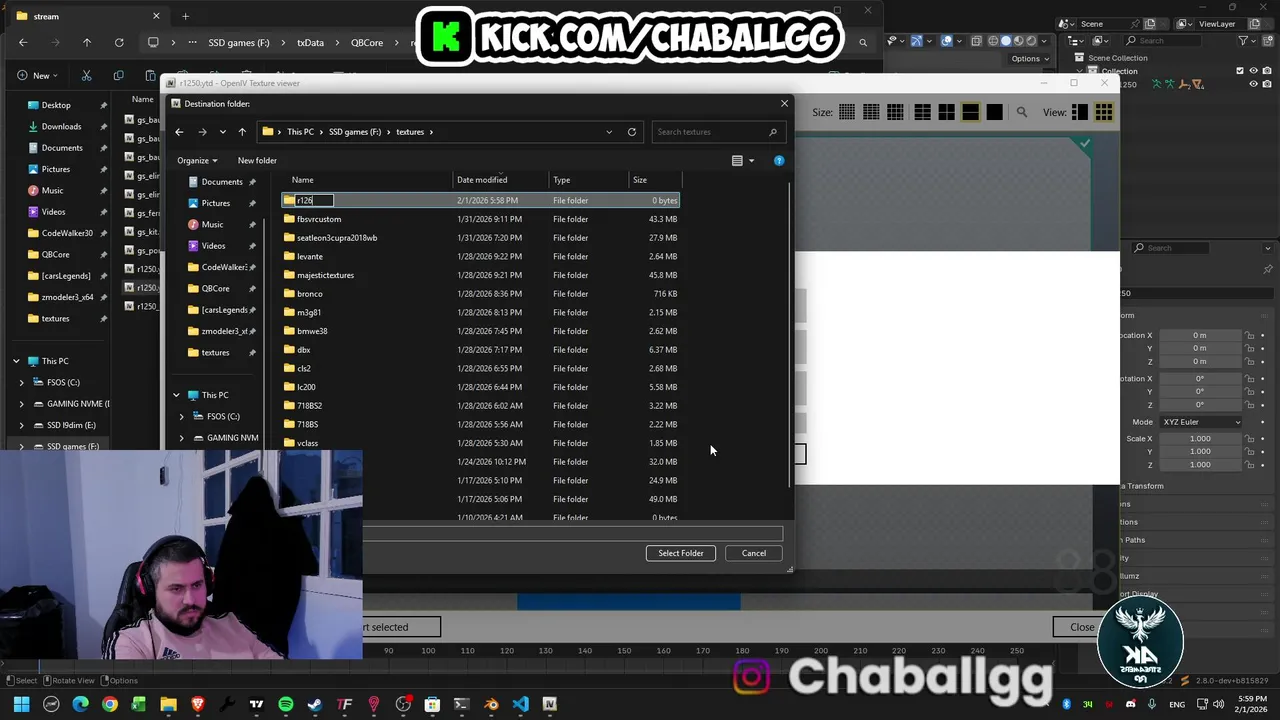The height and width of the screenshot is (720, 1280).
Task: Lock Location X in Blender properties
Action: (1249, 336)
